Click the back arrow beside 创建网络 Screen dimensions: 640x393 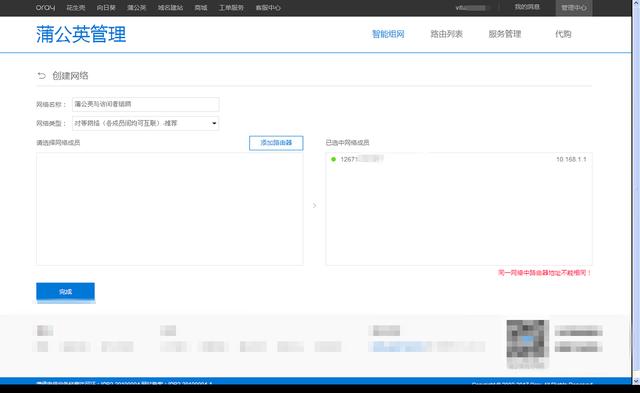[x=42, y=75]
